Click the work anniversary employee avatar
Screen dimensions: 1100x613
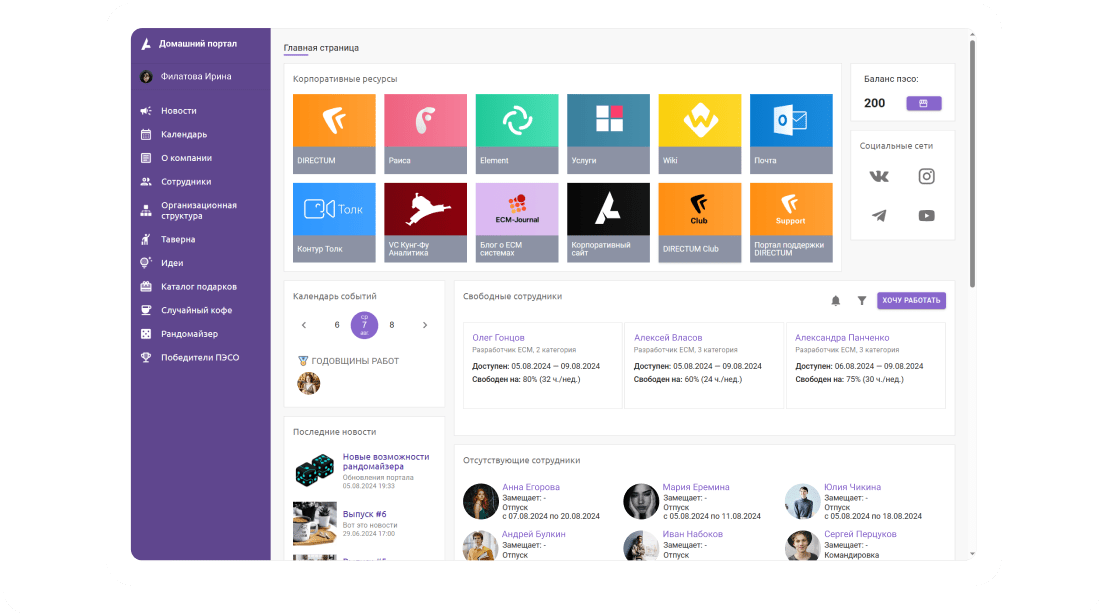click(309, 383)
